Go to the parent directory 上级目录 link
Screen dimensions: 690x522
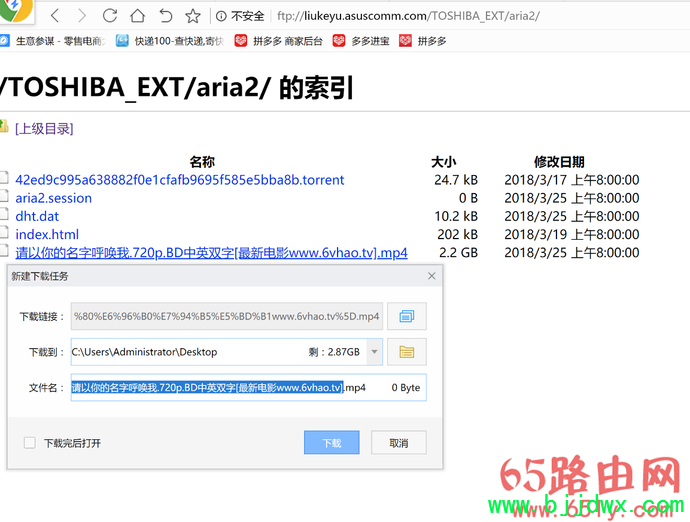pyautogui.click(x=44, y=129)
